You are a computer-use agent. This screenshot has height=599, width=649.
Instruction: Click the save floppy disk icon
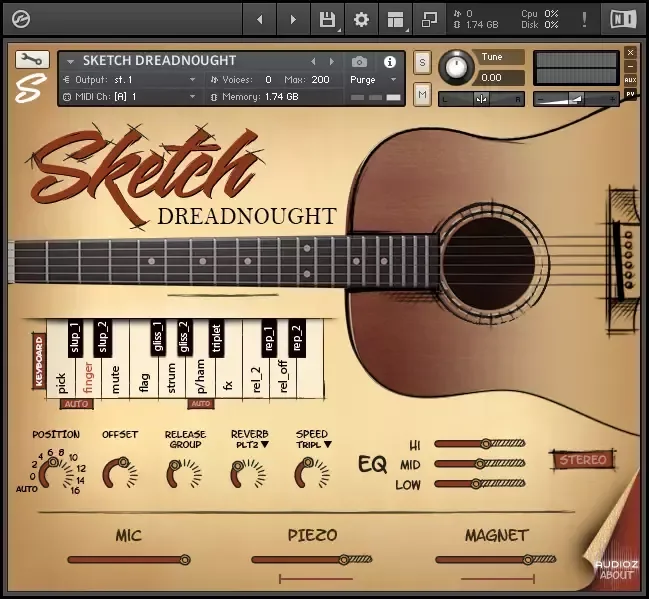click(327, 19)
